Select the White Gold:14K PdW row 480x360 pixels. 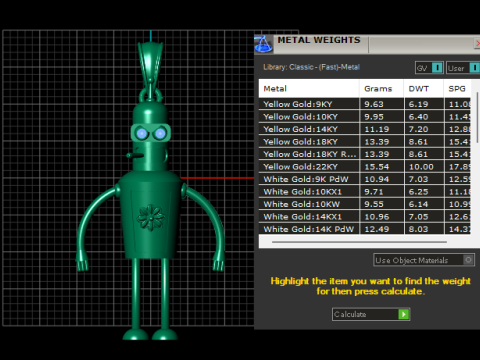tap(365, 229)
